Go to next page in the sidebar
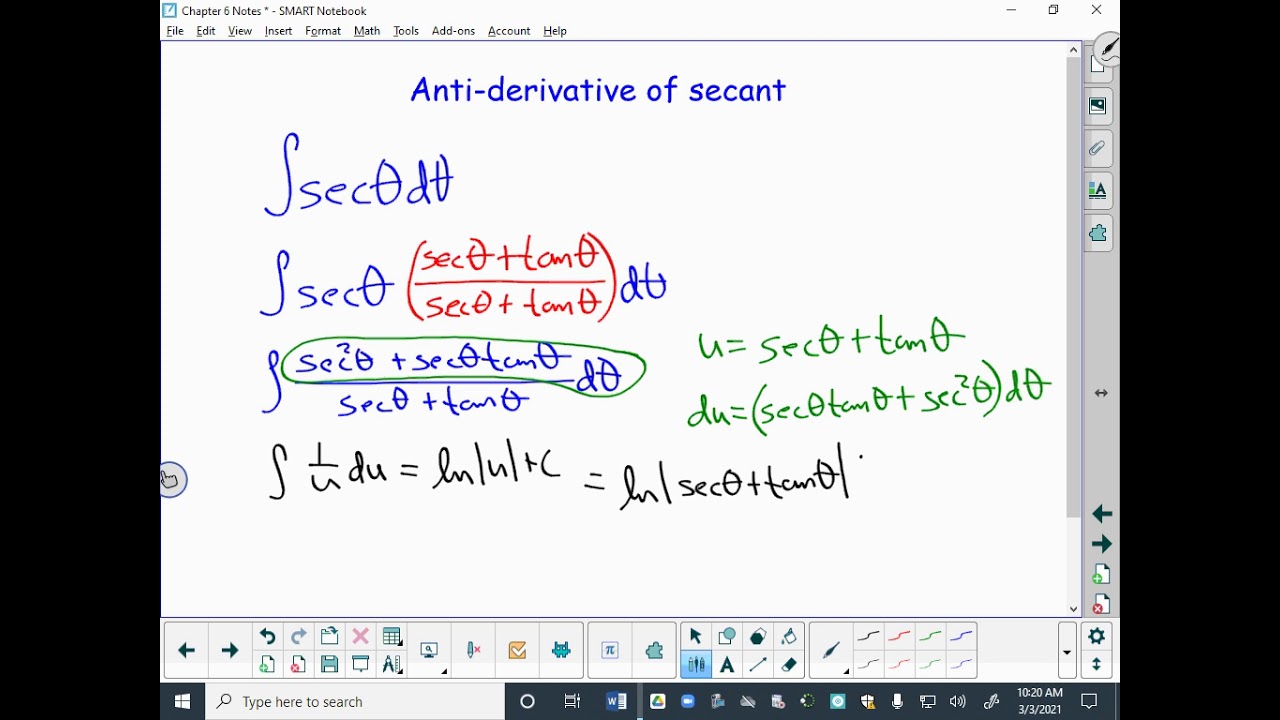The height and width of the screenshot is (720, 1280). pyautogui.click(x=1102, y=544)
